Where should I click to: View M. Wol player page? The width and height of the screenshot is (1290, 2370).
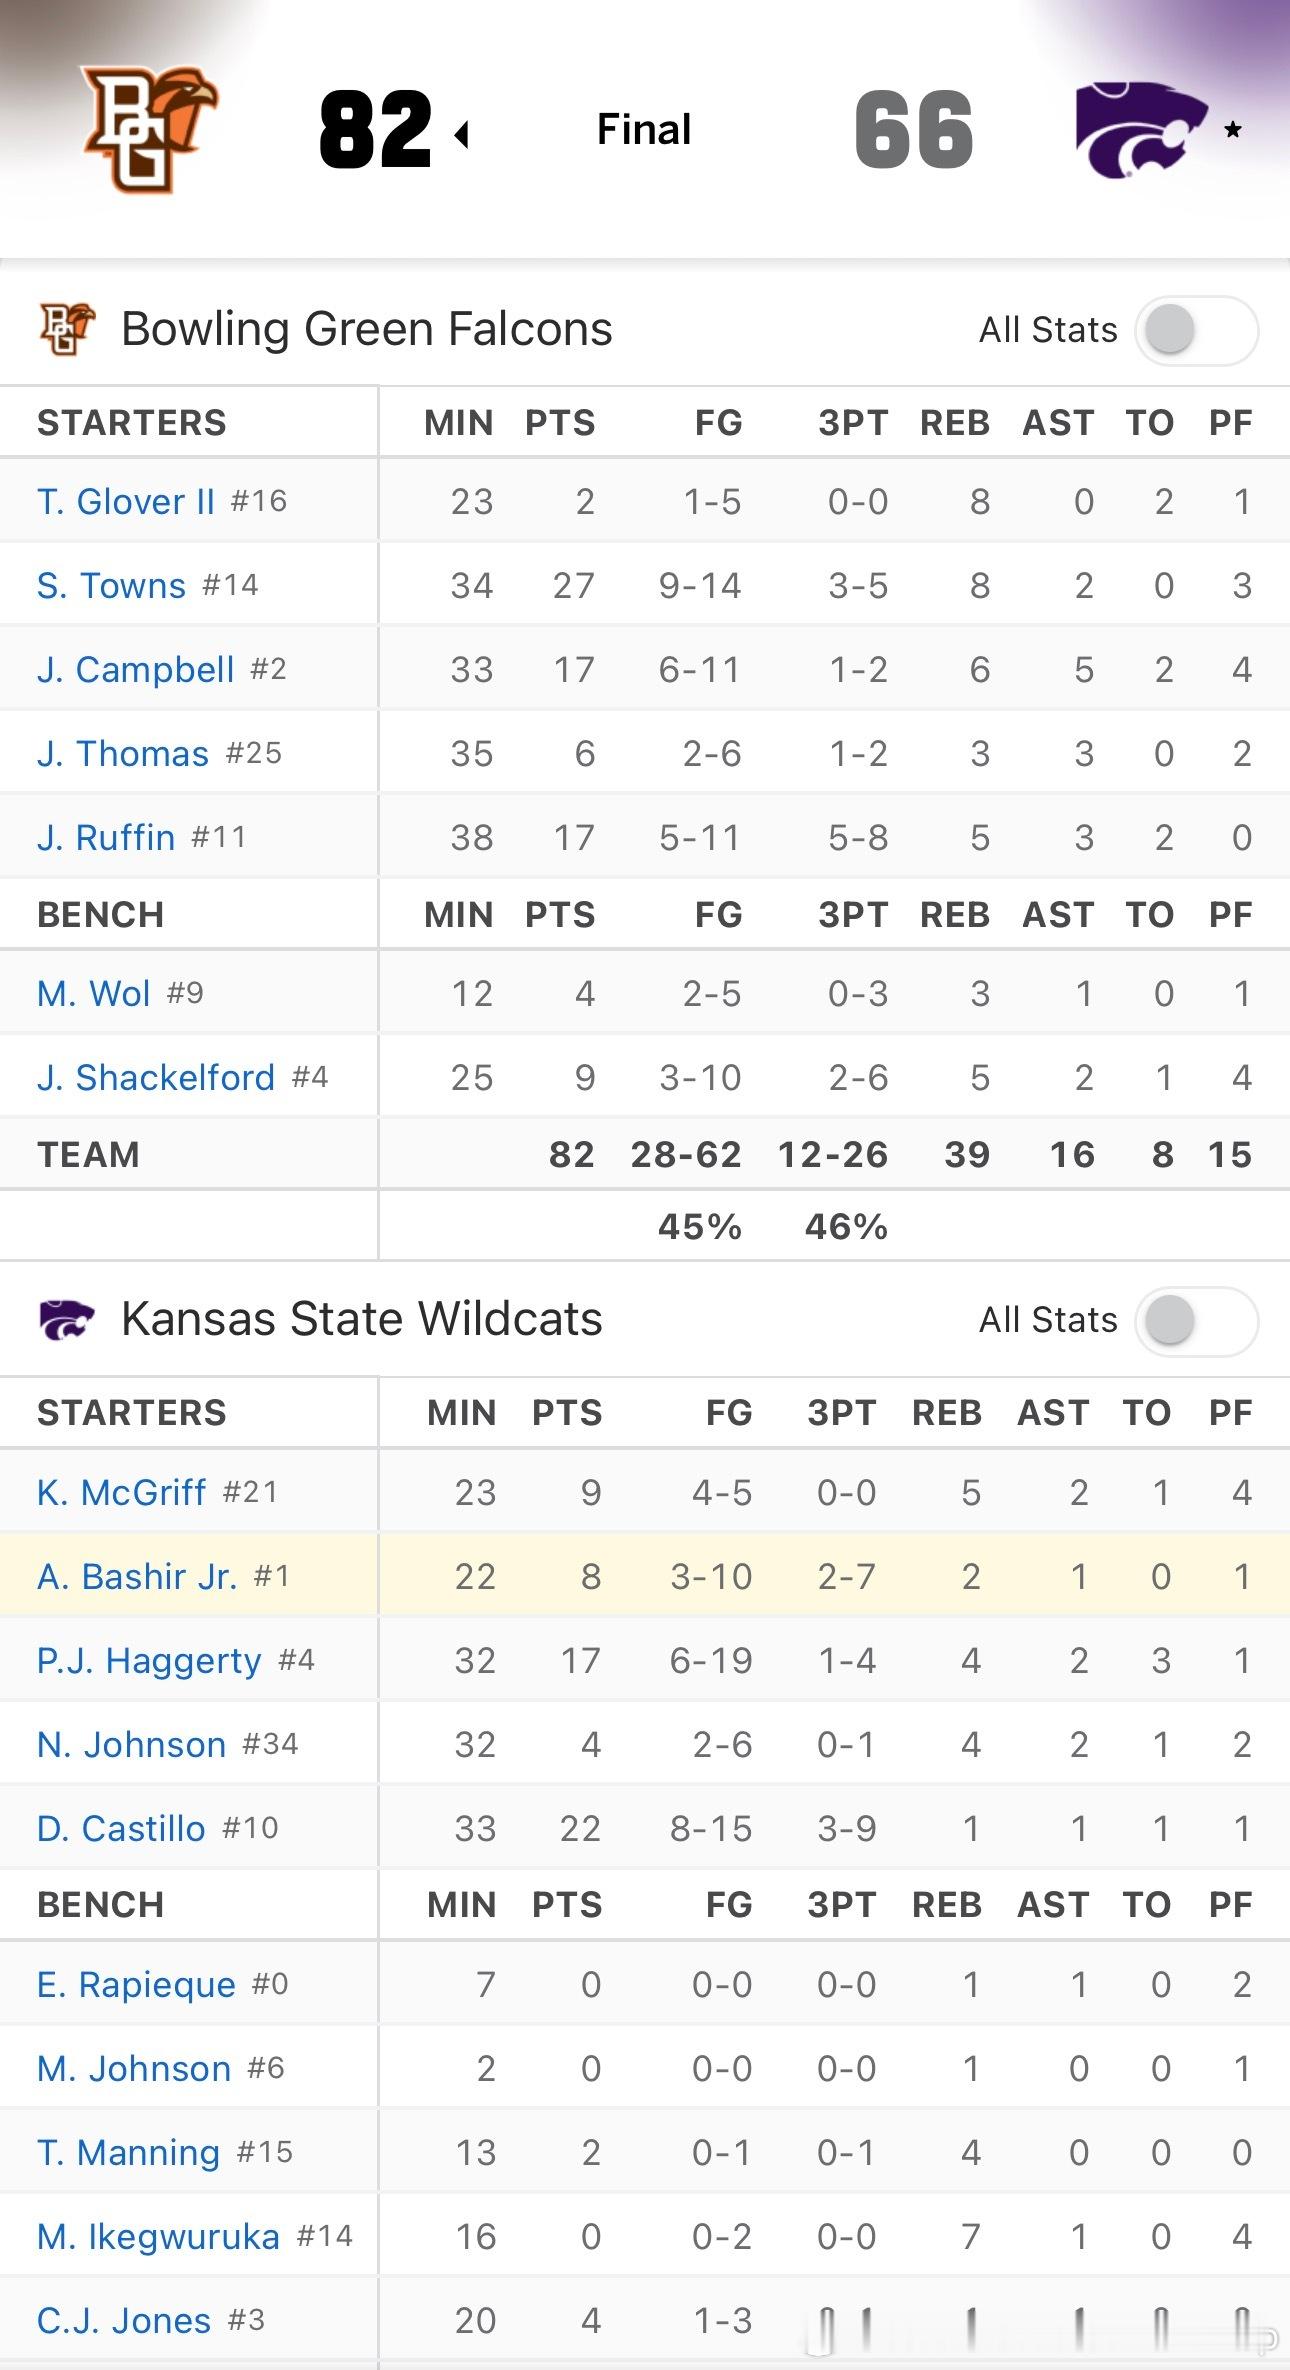(x=92, y=992)
